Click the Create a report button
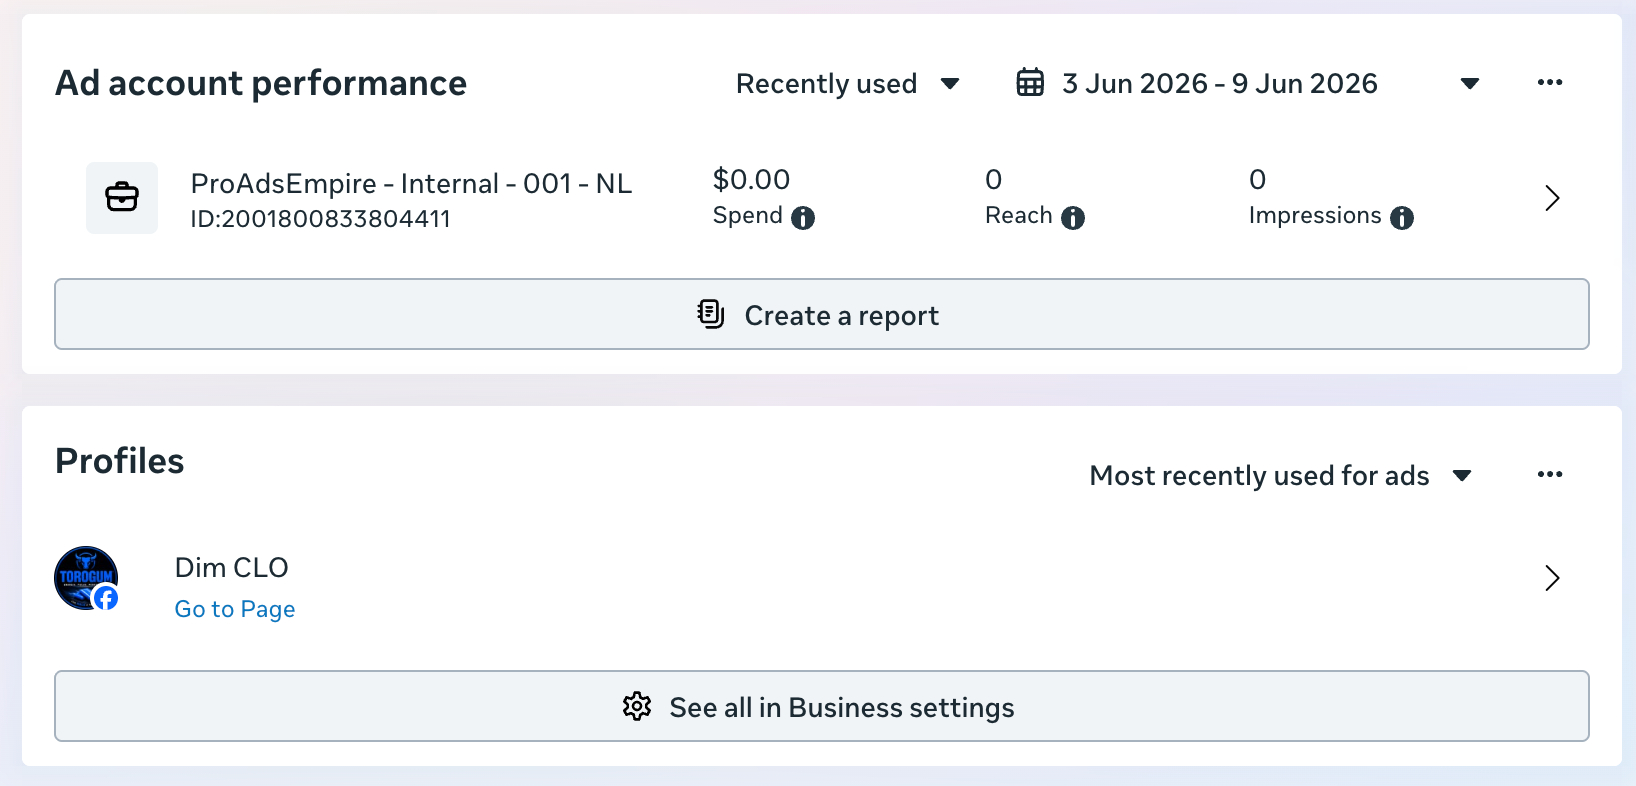 822,314
